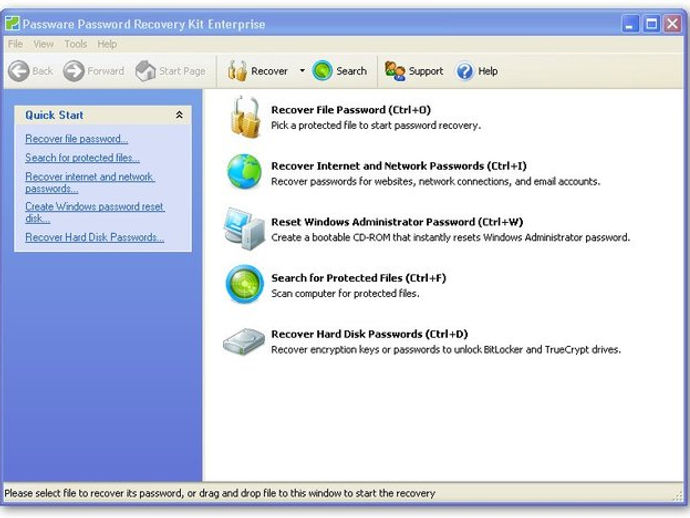Click the computer icon for Reset Windows Administrator Password
Screen dimensions: 690x518
pos(244,229)
